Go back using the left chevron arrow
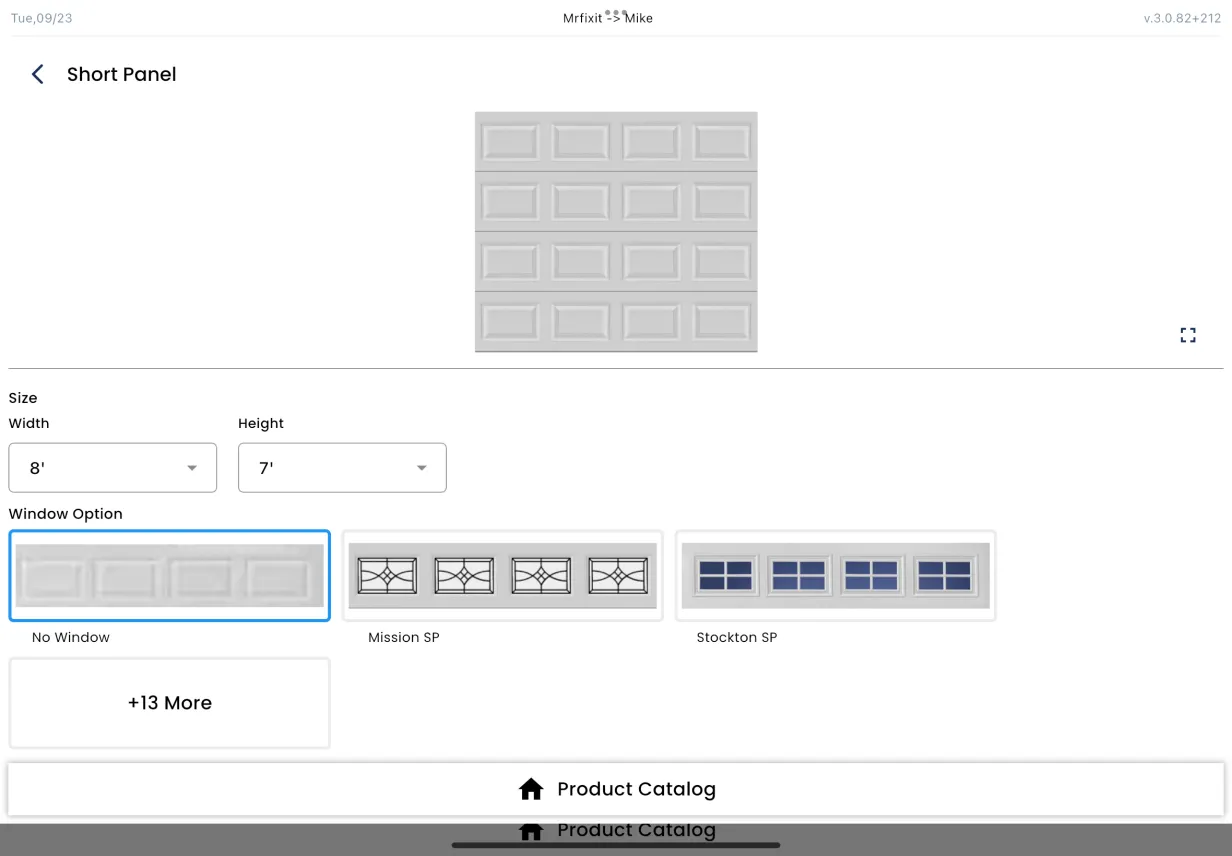 [38, 74]
